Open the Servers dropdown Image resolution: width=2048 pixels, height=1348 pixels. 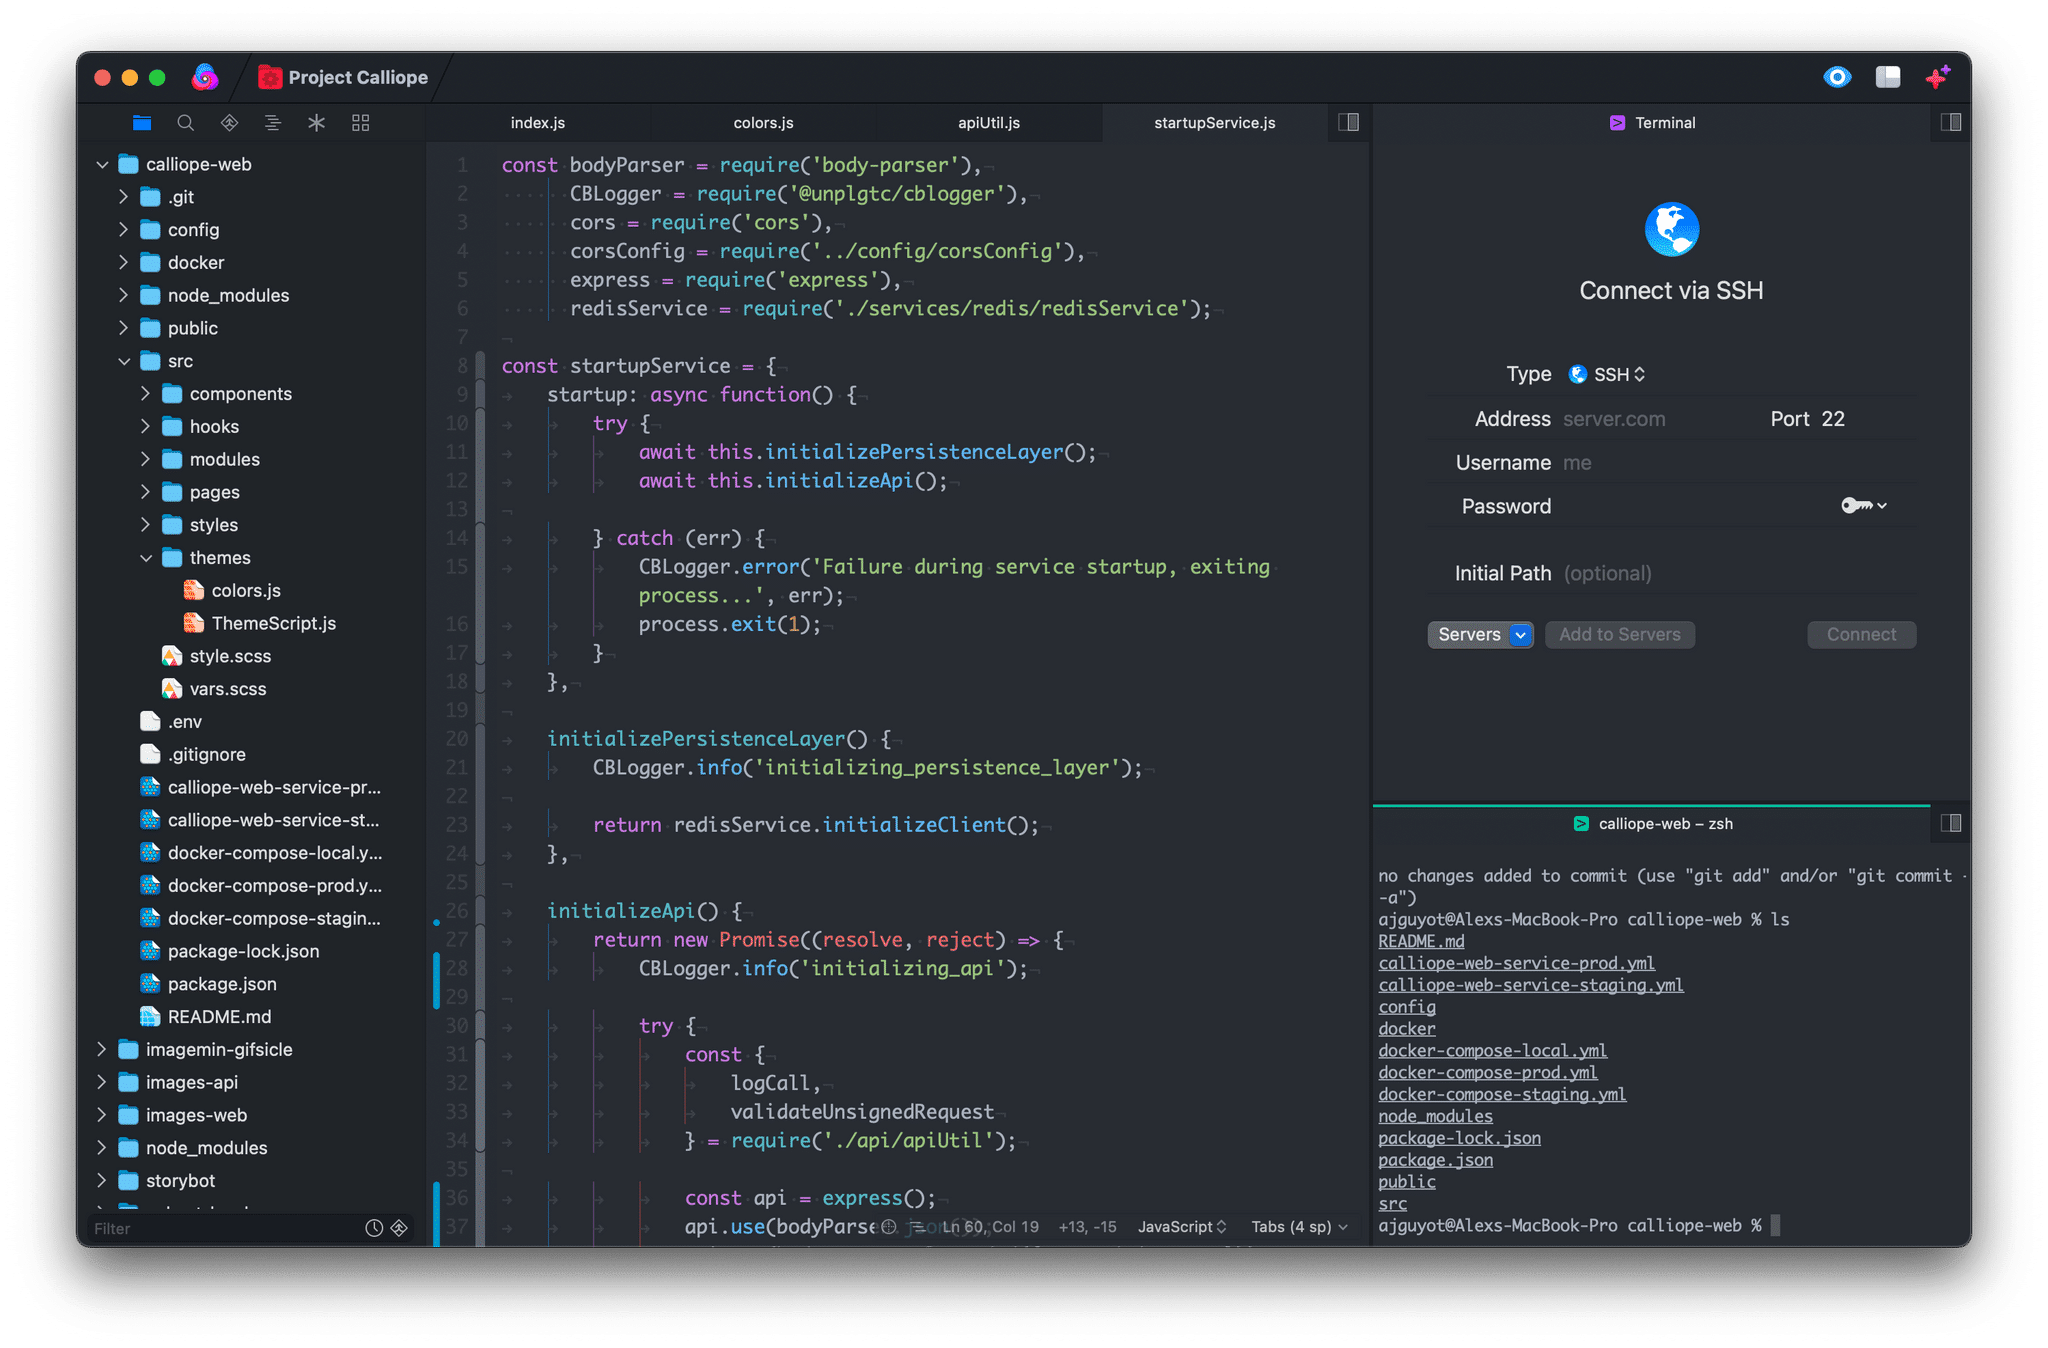1480,634
